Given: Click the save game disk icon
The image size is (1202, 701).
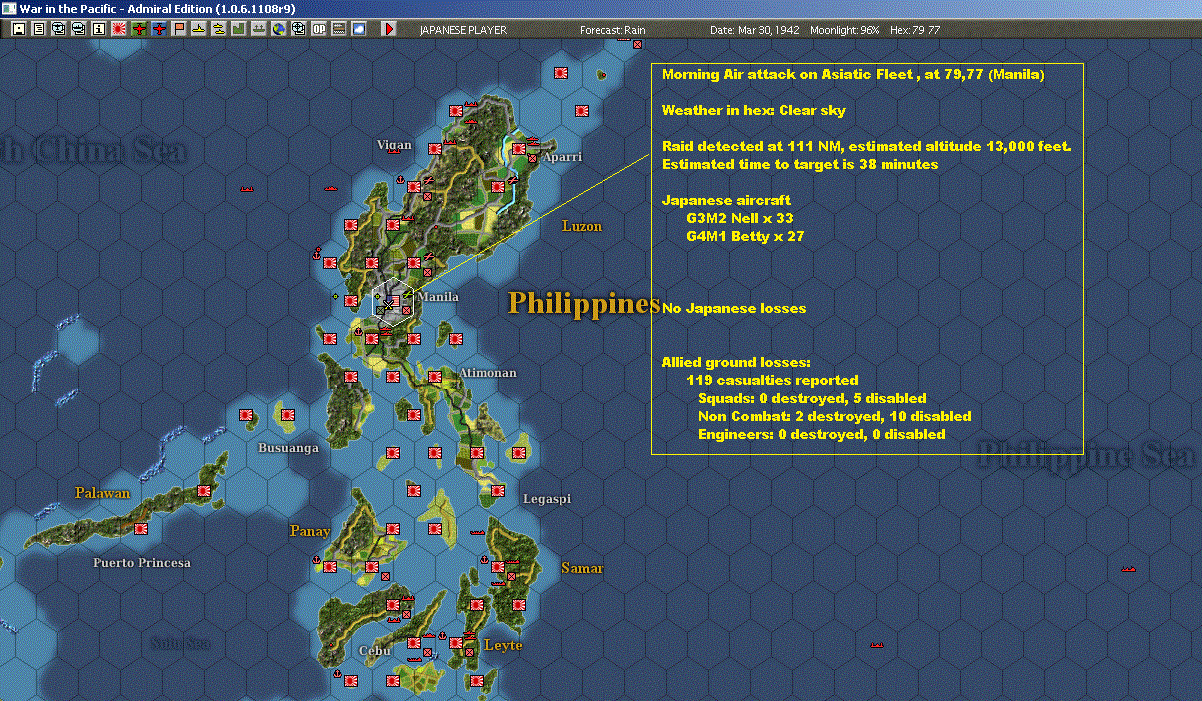Looking at the screenshot, I should (x=19, y=29).
